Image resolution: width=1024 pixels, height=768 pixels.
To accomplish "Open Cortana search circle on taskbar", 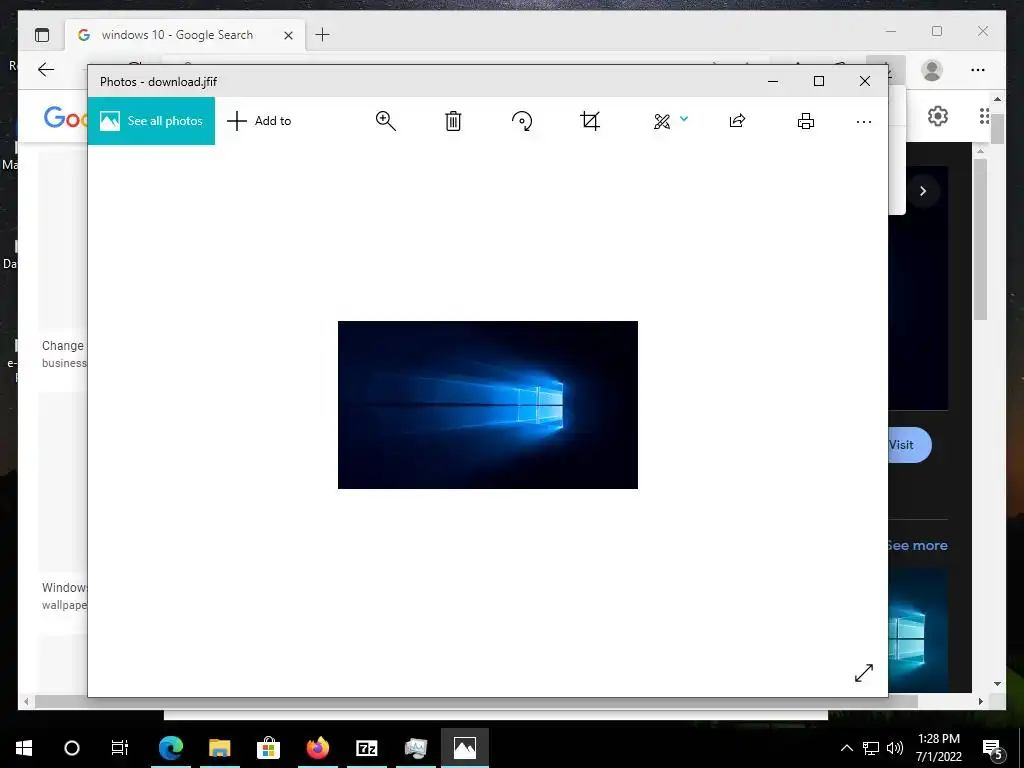I will point(72,748).
